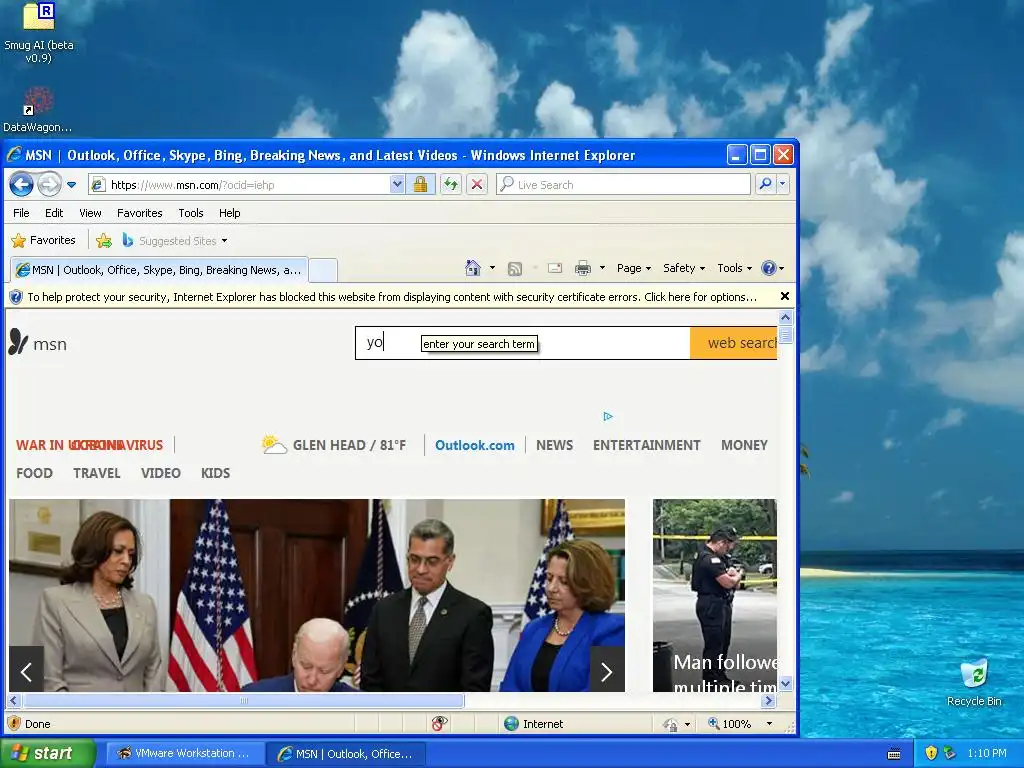
Task: Open the recent pages dropdown arrow
Action: pos(72,185)
